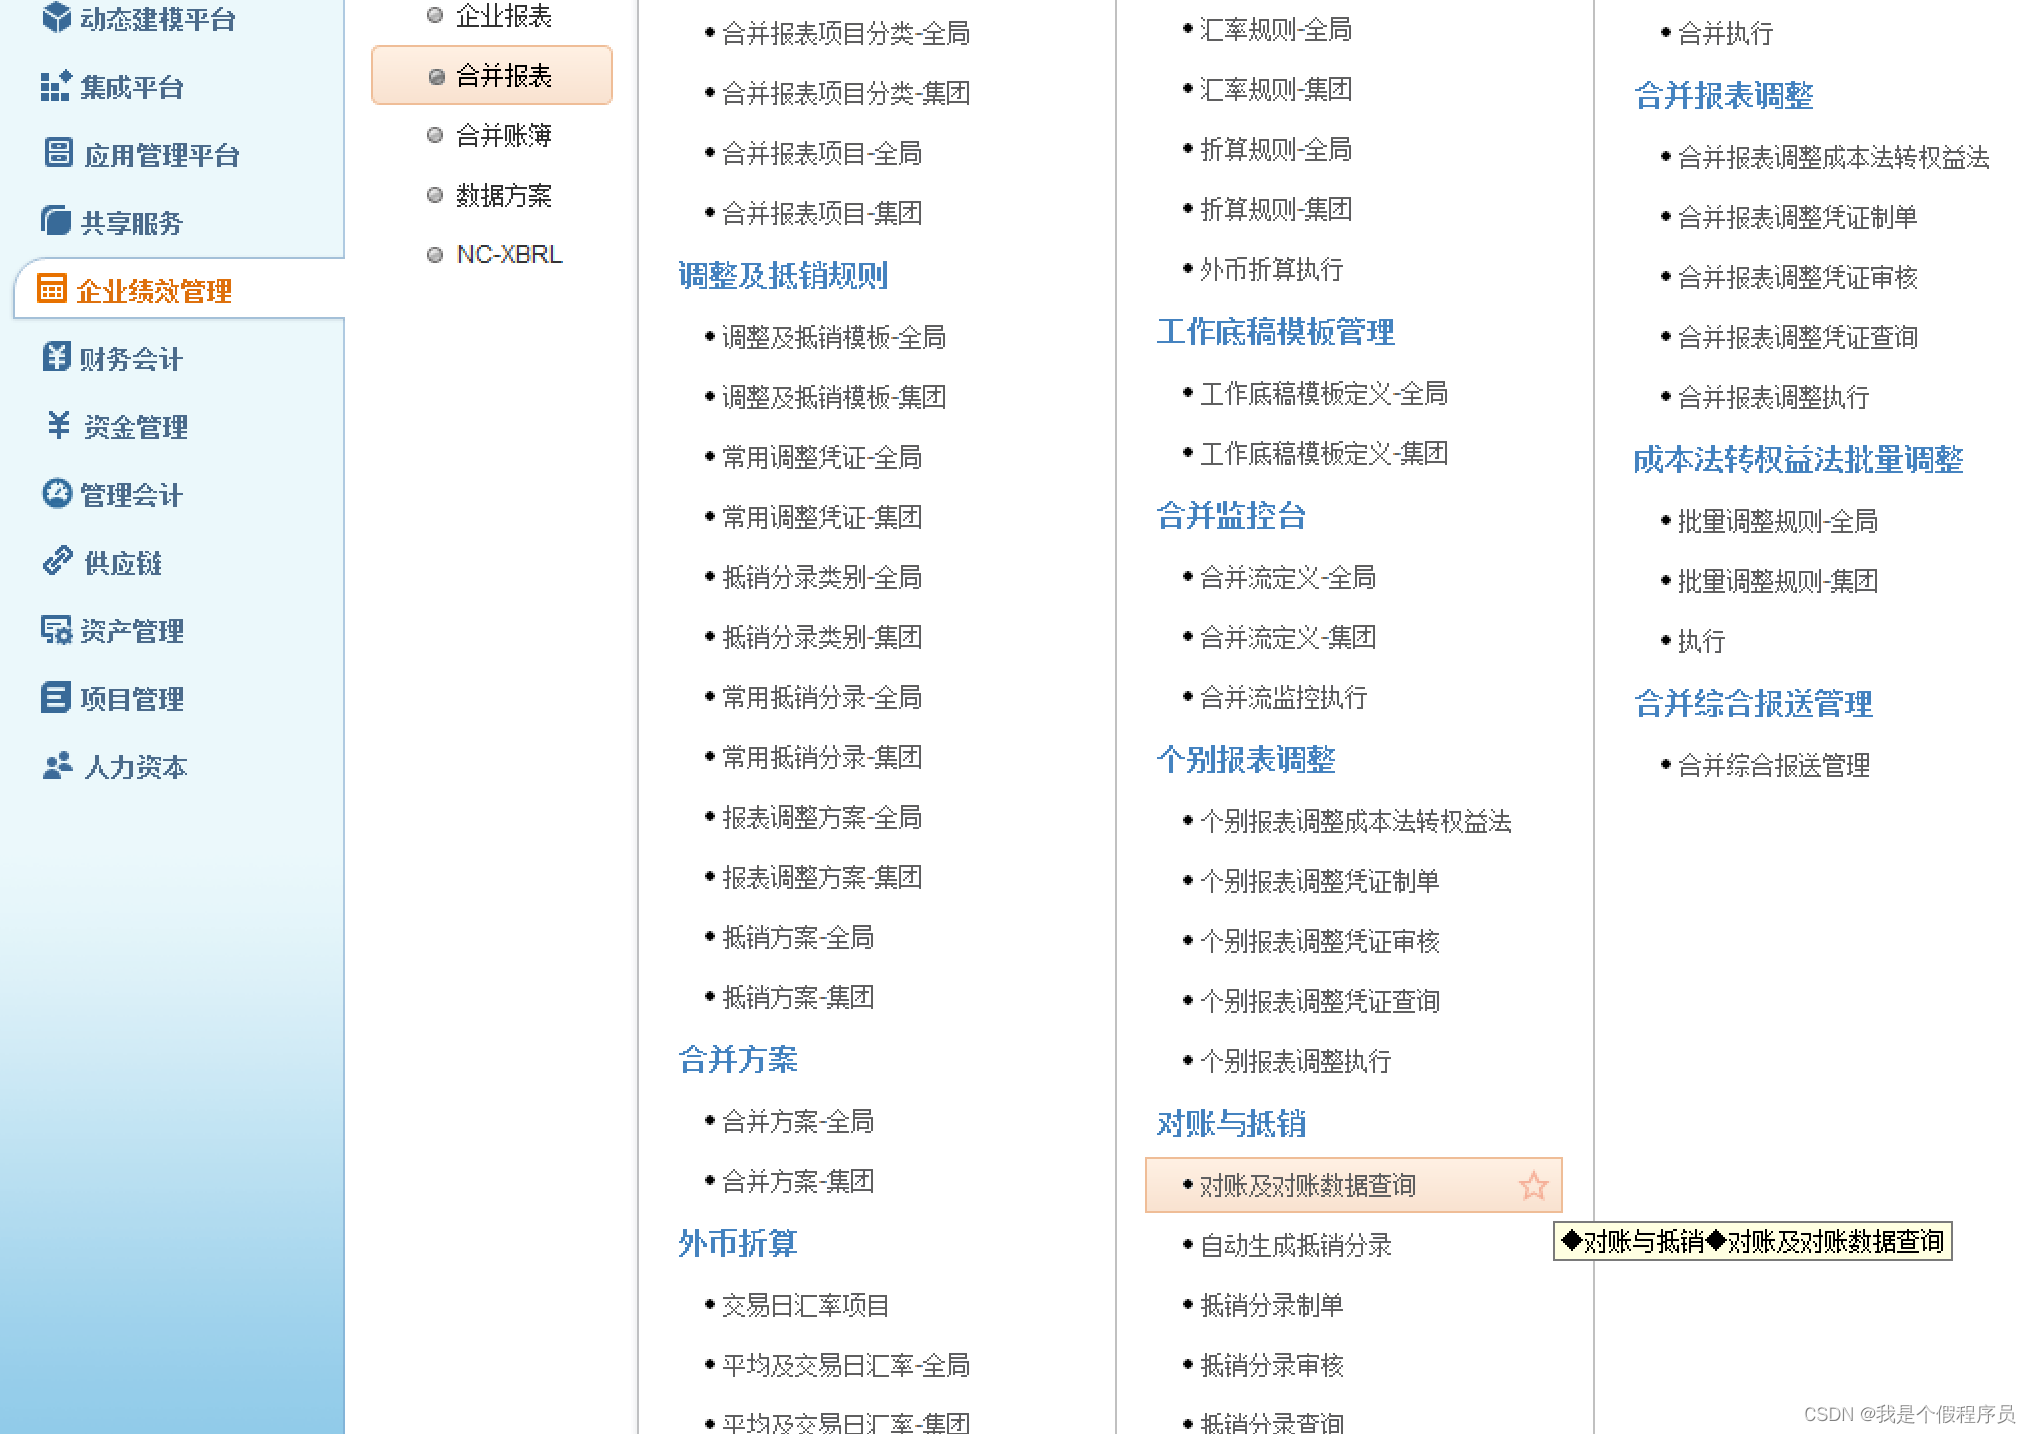
Task: Click the 人力资本 people icon
Action: click(58, 765)
